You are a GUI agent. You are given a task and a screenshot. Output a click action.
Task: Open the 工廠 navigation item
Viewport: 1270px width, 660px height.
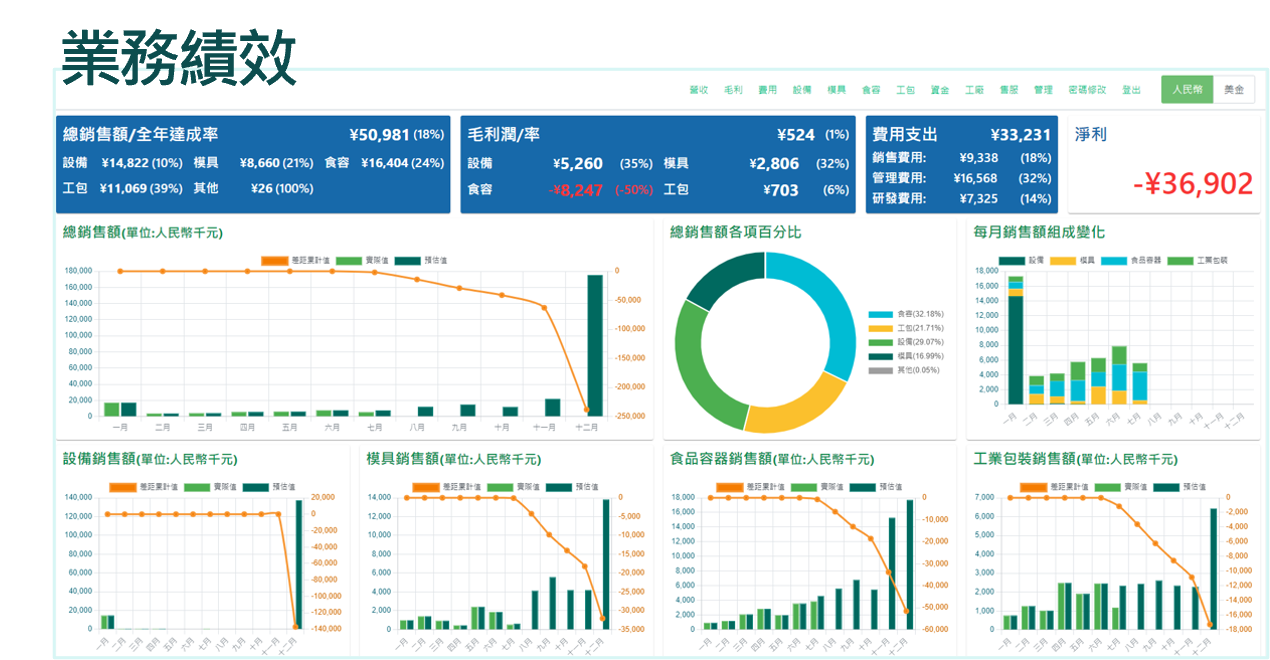point(973,89)
